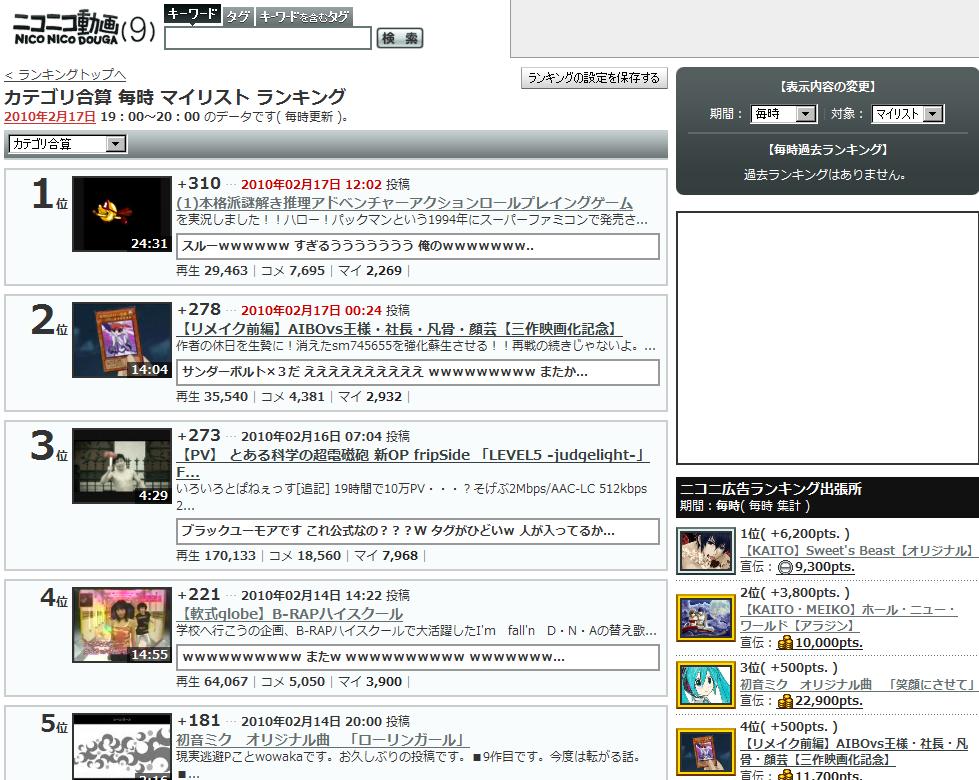
Task: Open 【KAITO・MEIKO】ホール・ニュー・ワールド link
Action: click(x=849, y=618)
